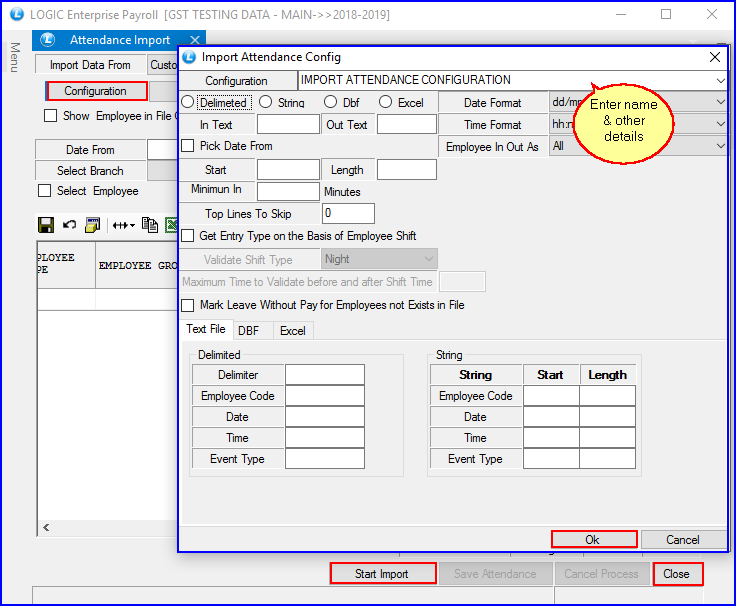Click String Event Type Start cell
This screenshot has height=606, width=736.
[551, 459]
